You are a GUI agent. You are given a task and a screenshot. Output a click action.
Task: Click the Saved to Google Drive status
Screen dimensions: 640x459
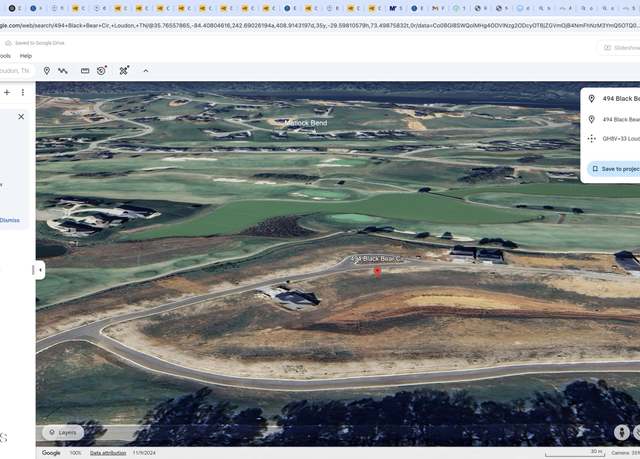[35, 43]
